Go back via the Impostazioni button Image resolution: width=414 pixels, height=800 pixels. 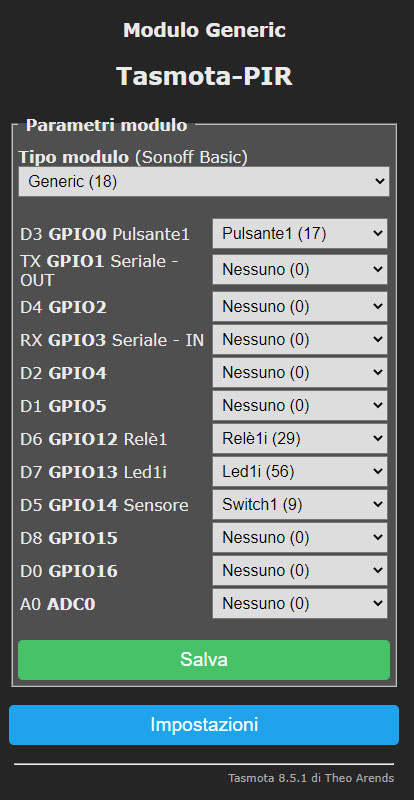point(204,725)
